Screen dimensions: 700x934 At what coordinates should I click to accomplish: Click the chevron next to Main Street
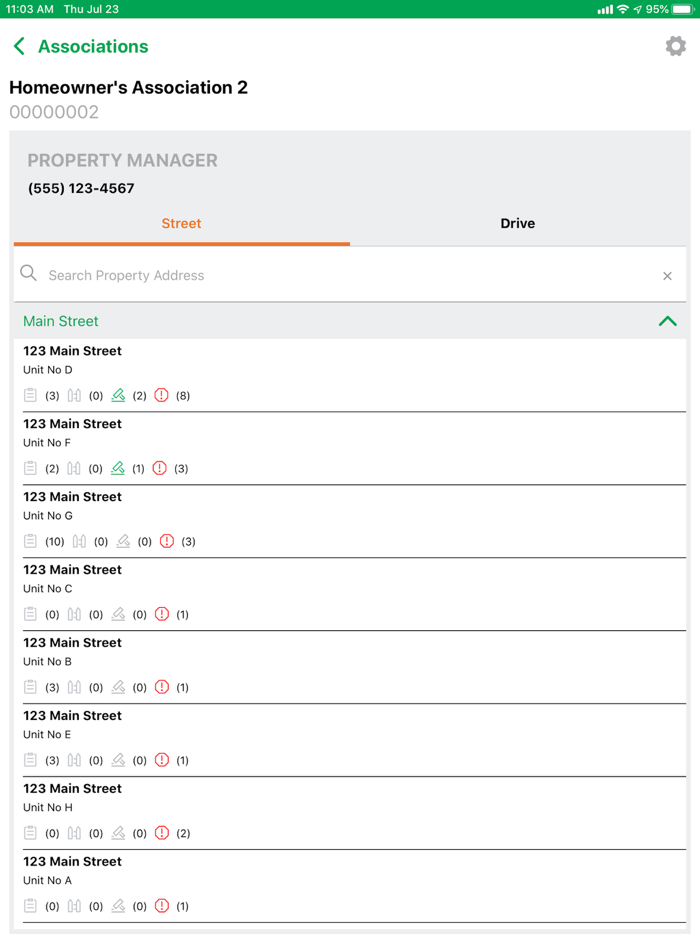tap(667, 321)
